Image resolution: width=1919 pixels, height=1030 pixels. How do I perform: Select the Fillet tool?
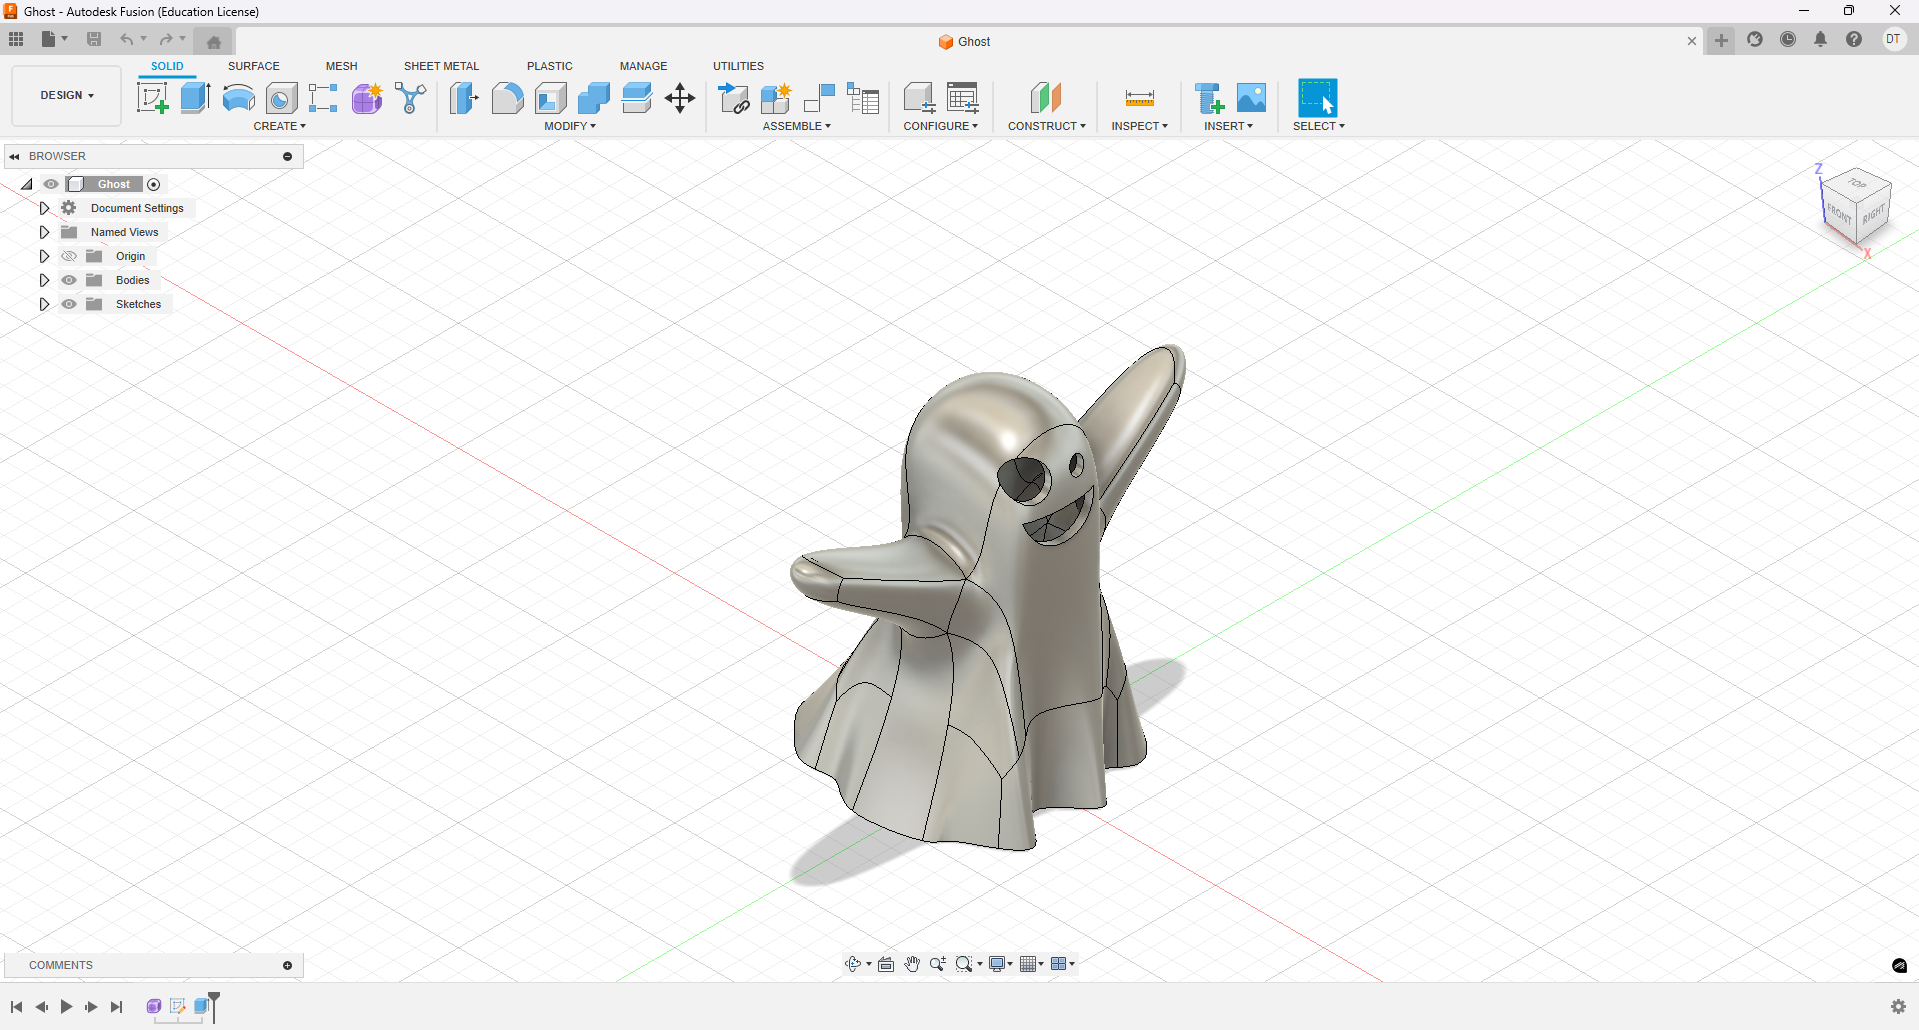[x=507, y=97]
